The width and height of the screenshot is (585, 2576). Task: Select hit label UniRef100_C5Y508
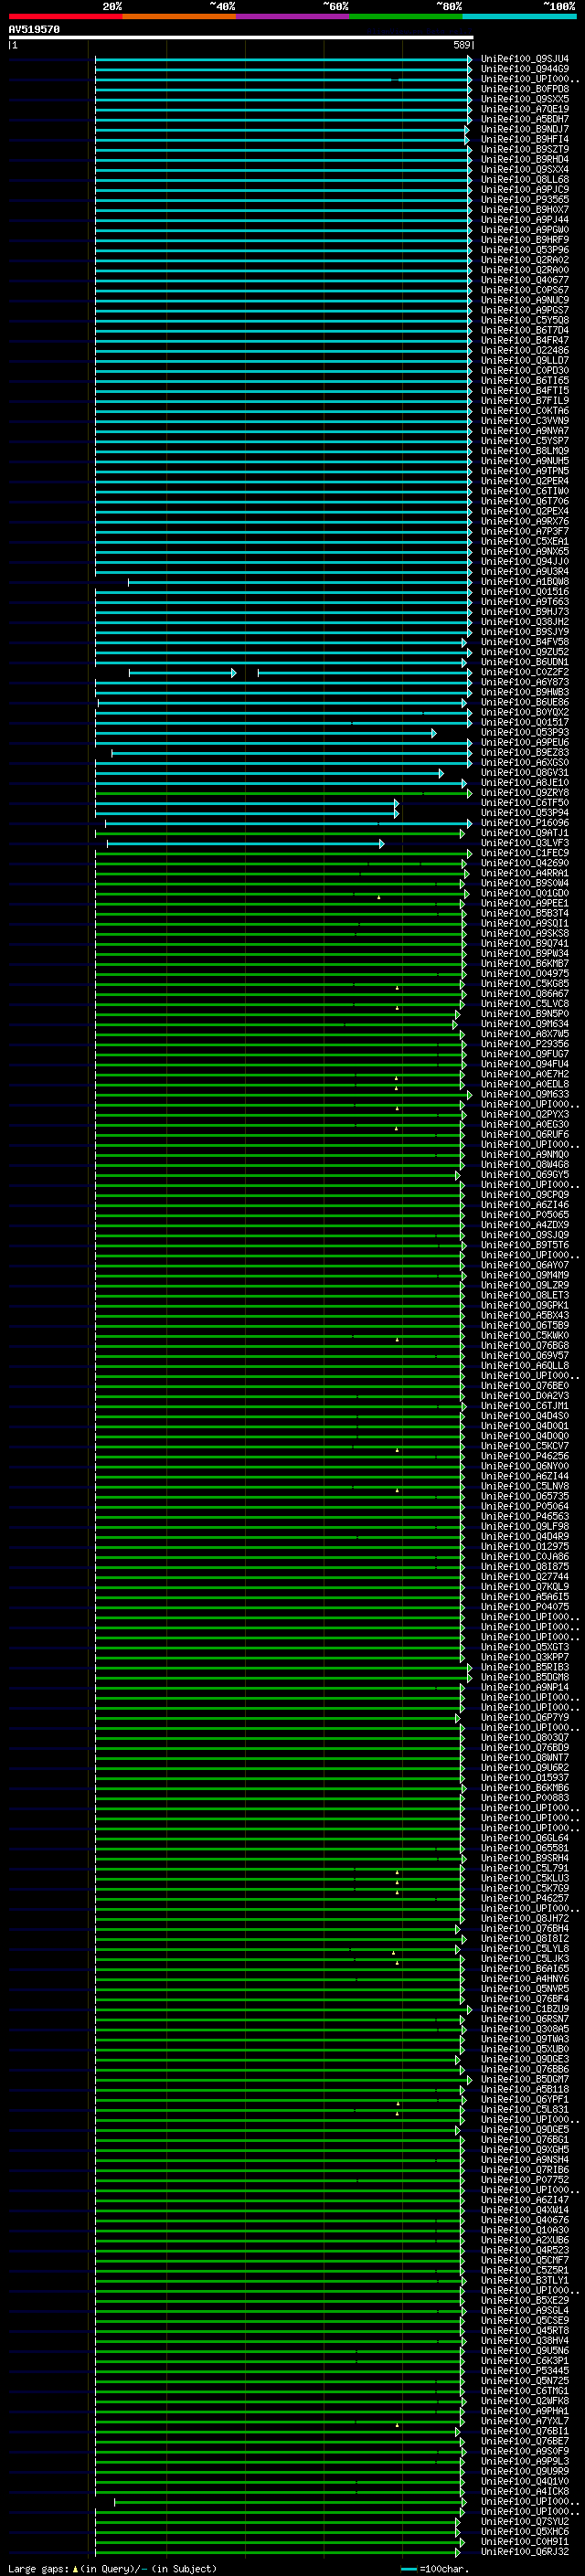click(x=525, y=320)
